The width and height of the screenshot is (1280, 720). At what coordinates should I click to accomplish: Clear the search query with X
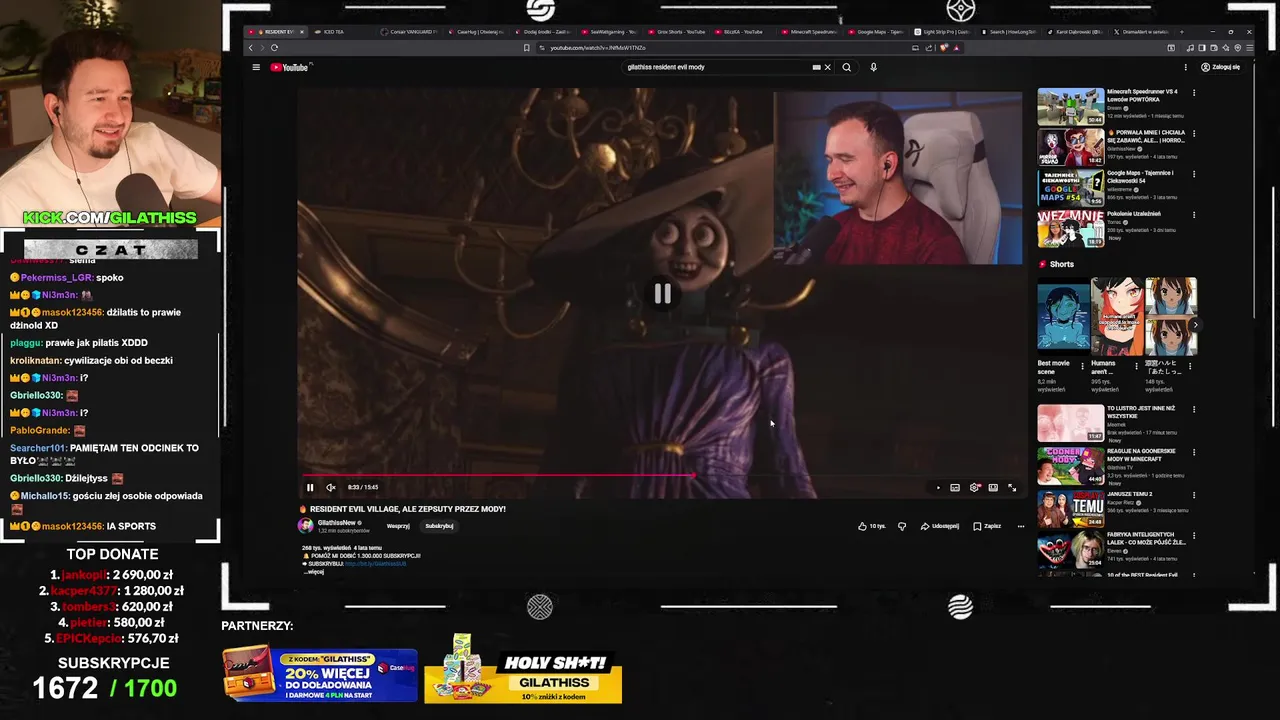point(827,67)
